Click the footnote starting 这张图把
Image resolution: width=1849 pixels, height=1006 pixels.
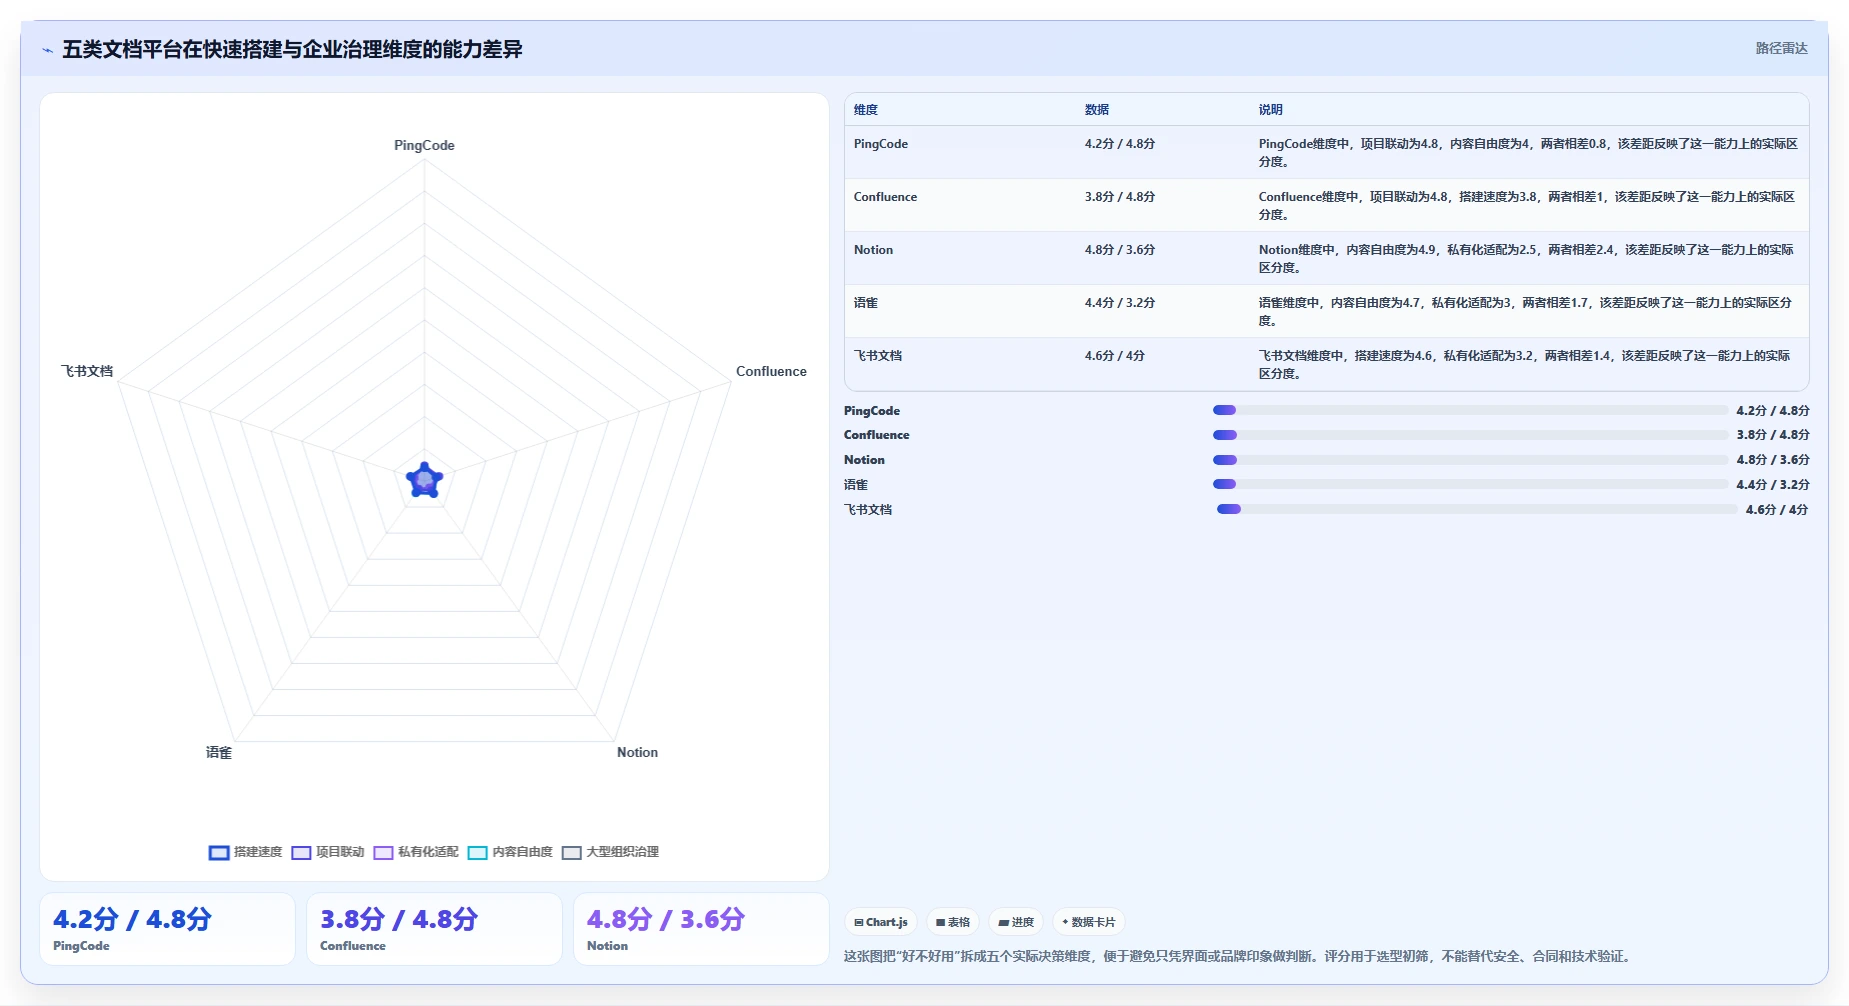pyautogui.click(x=1240, y=957)
